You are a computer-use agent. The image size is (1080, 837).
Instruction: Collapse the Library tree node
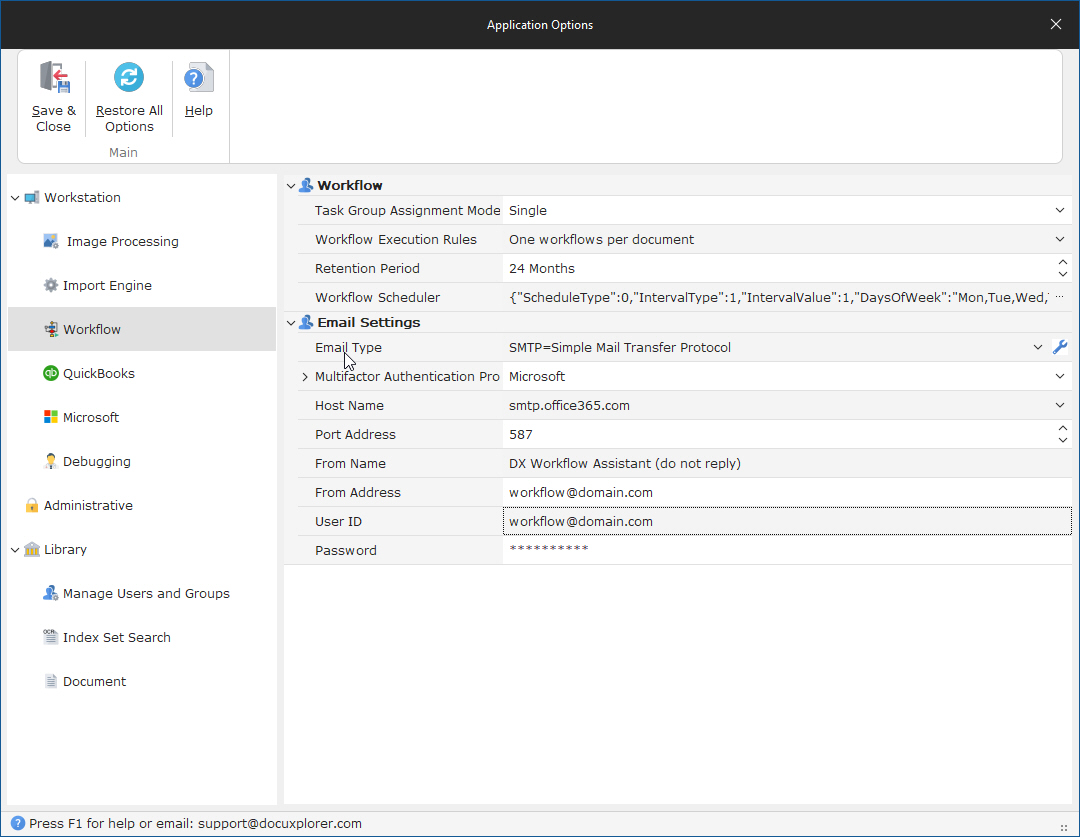pos(15,550)
